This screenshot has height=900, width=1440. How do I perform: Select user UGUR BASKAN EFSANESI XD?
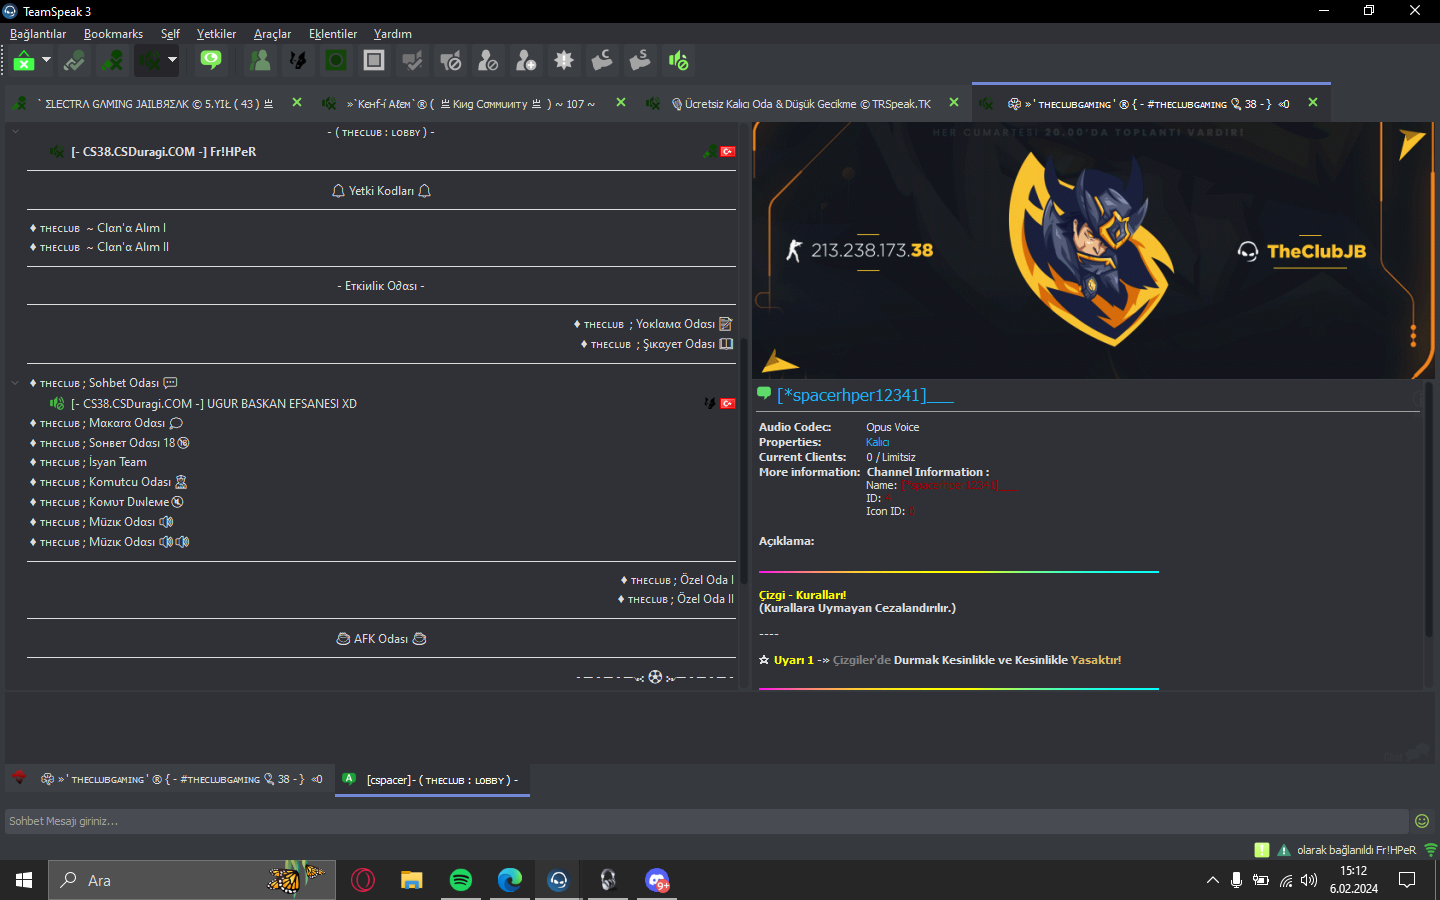click(214, 404)
